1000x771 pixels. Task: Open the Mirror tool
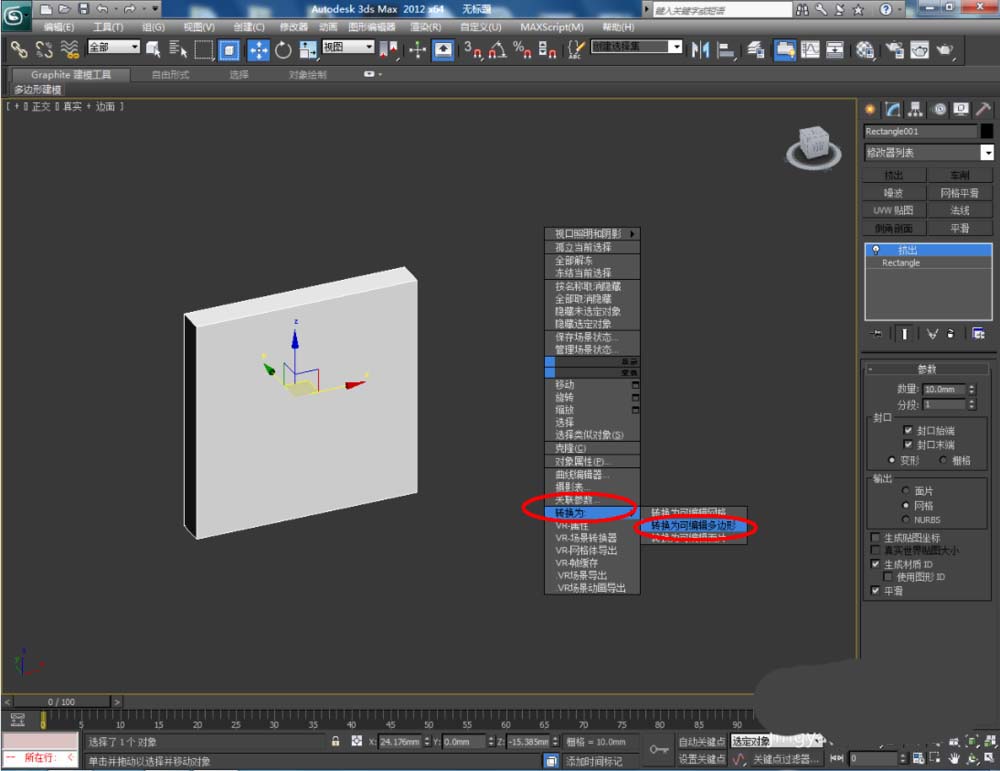[700, 49]
